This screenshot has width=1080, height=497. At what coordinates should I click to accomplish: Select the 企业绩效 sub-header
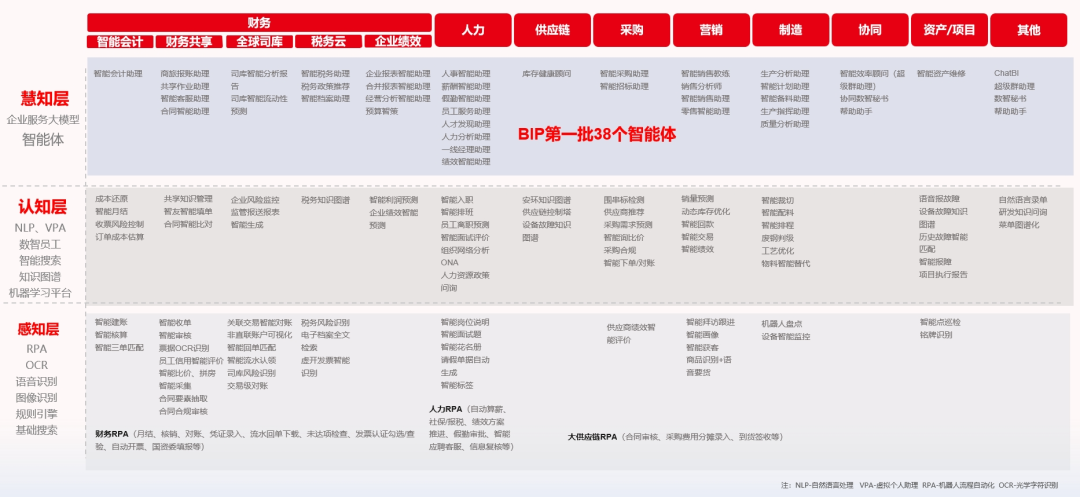pos(398,42)
